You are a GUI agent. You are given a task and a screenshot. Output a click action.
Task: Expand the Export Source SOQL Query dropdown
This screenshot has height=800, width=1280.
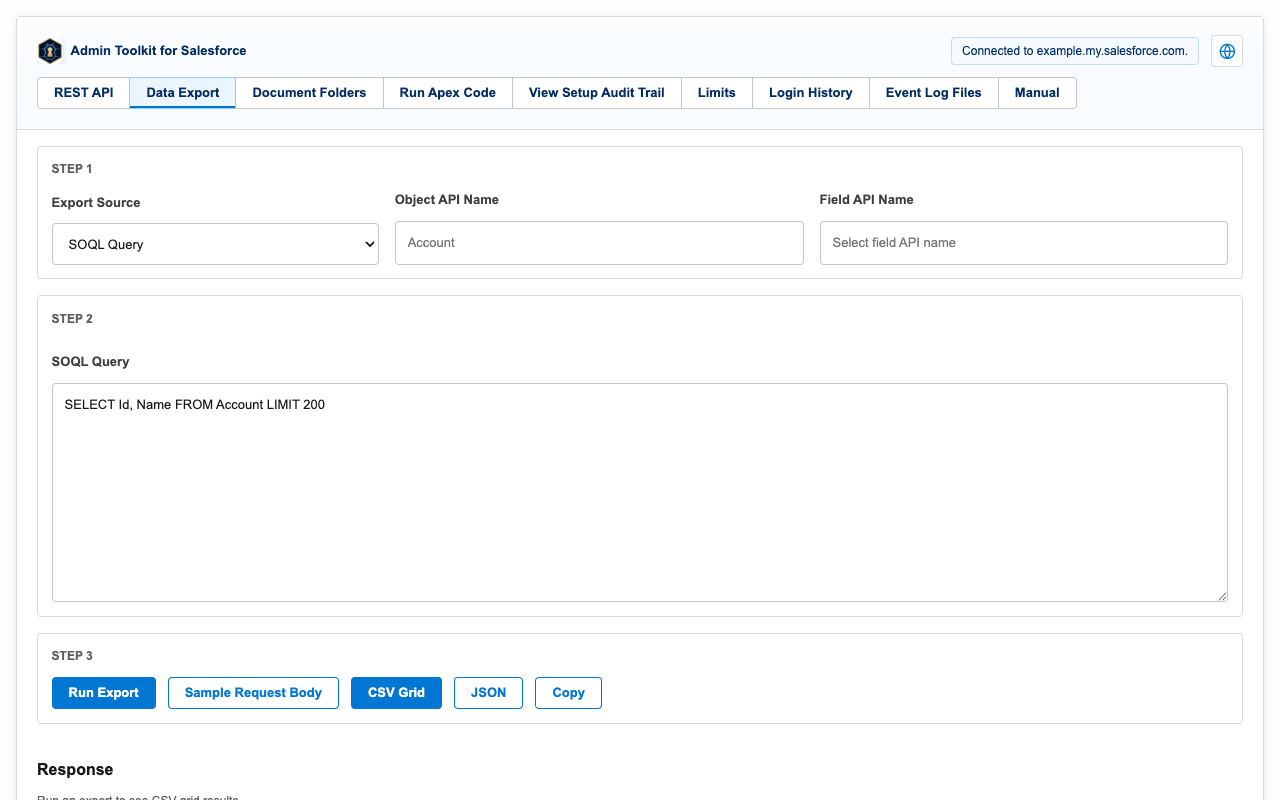click(x=215, y=244)
